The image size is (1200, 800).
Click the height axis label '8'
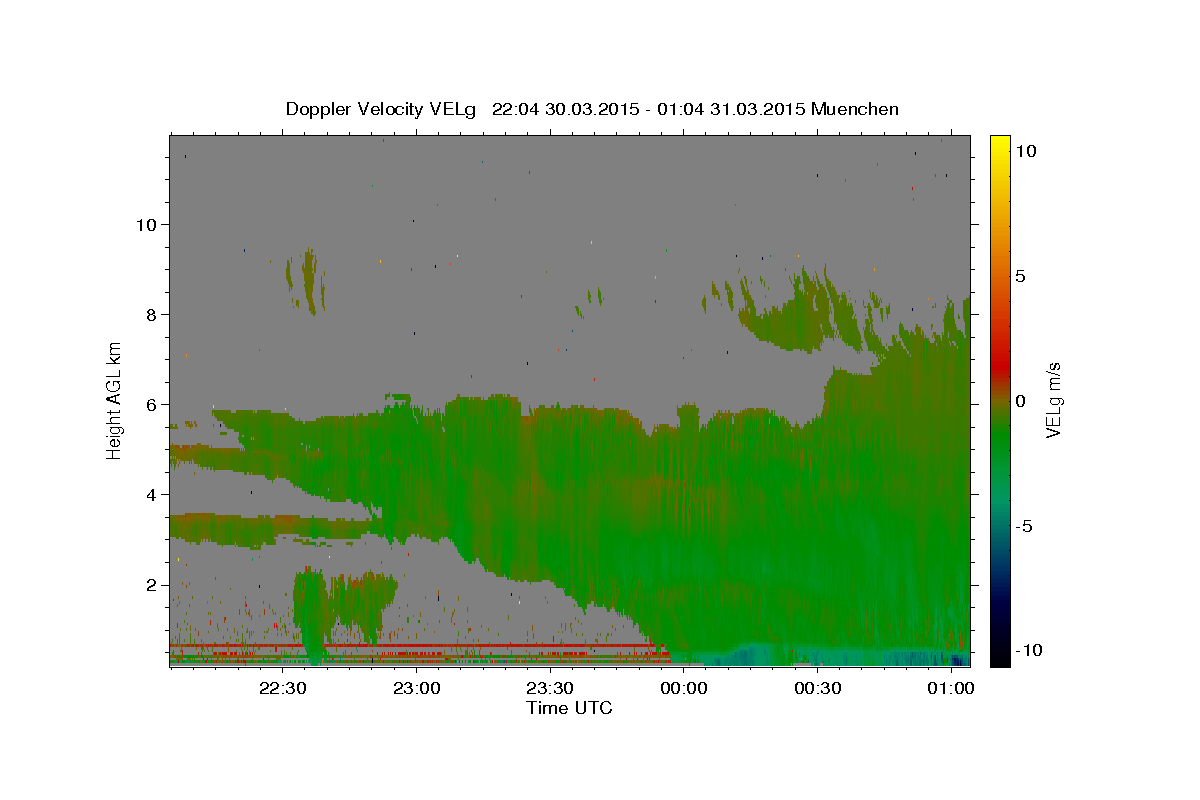pyautogui.click(x=151, y=315)
